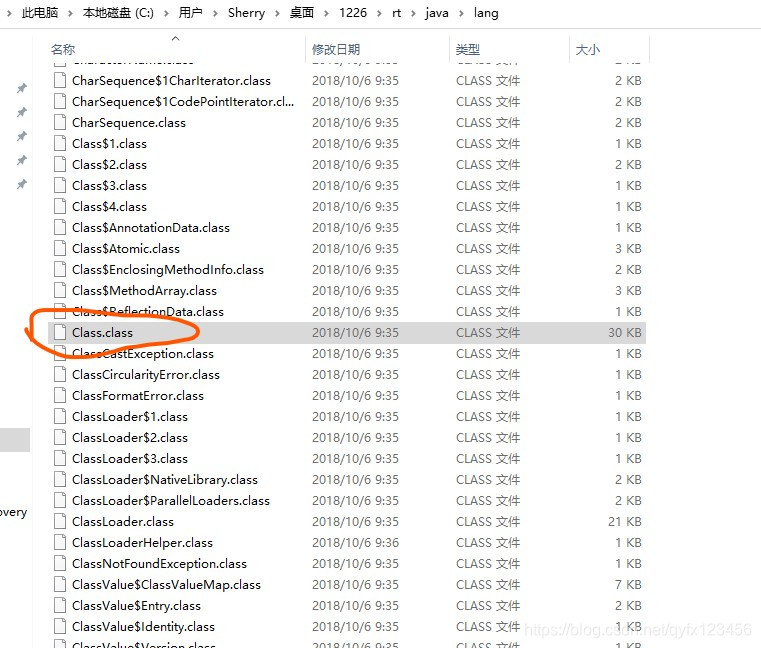Screen dimensions: 761x648
Task: Click the file icon of ClassLoaderHelper.class
Action: click(60, 542)
